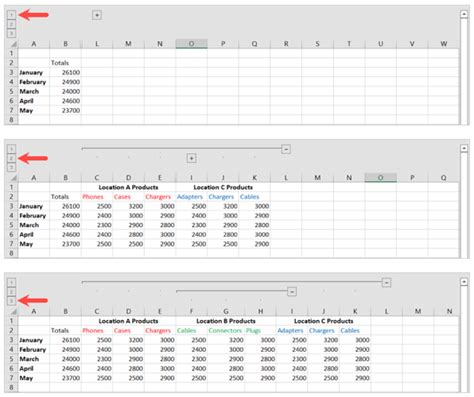Select the green 'Plugs' cell

pyautogui.click(x=260, y=331)
